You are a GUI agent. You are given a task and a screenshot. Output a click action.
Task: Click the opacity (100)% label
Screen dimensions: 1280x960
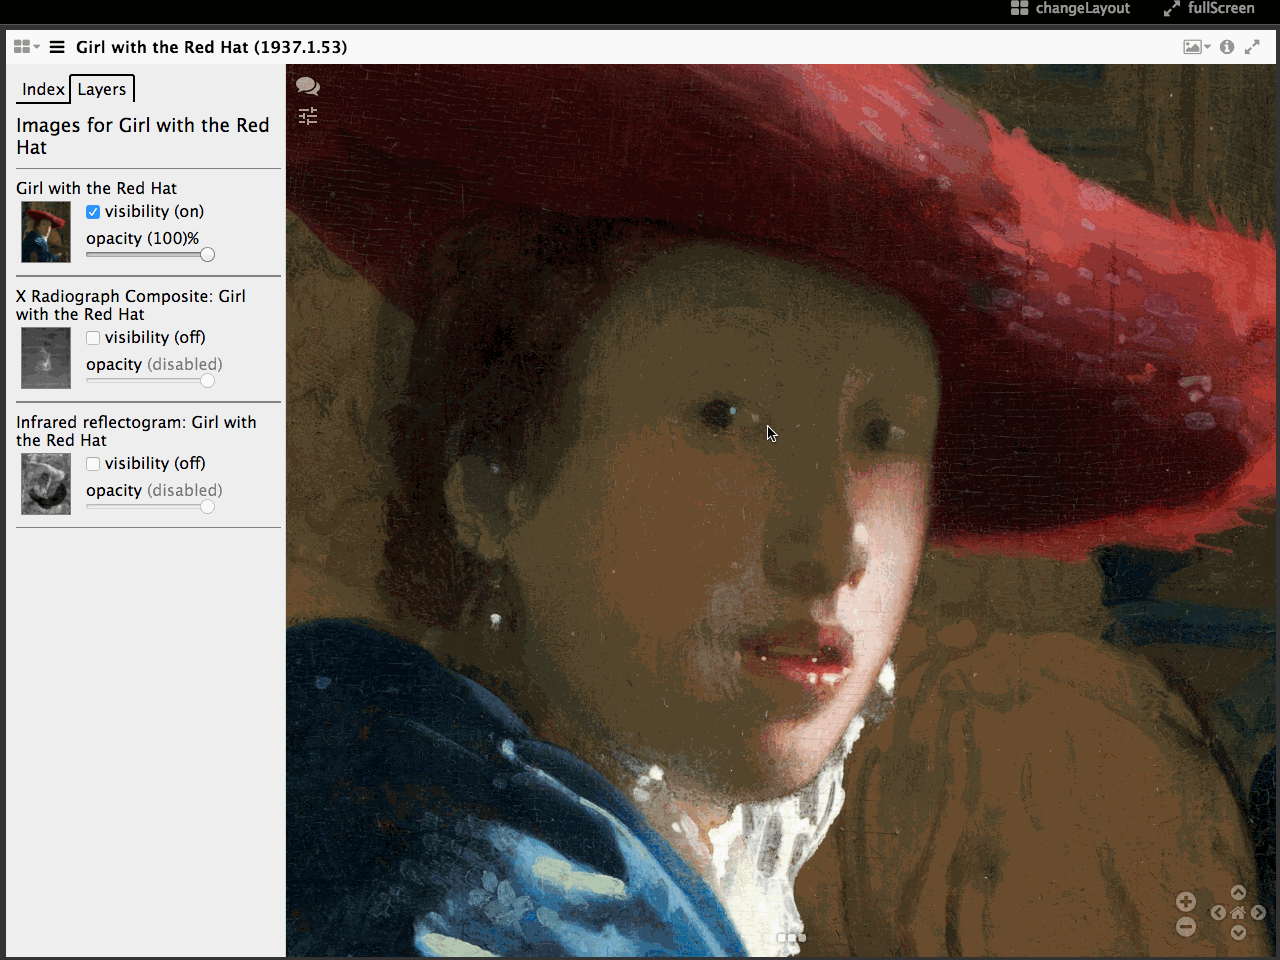point(142,238)
